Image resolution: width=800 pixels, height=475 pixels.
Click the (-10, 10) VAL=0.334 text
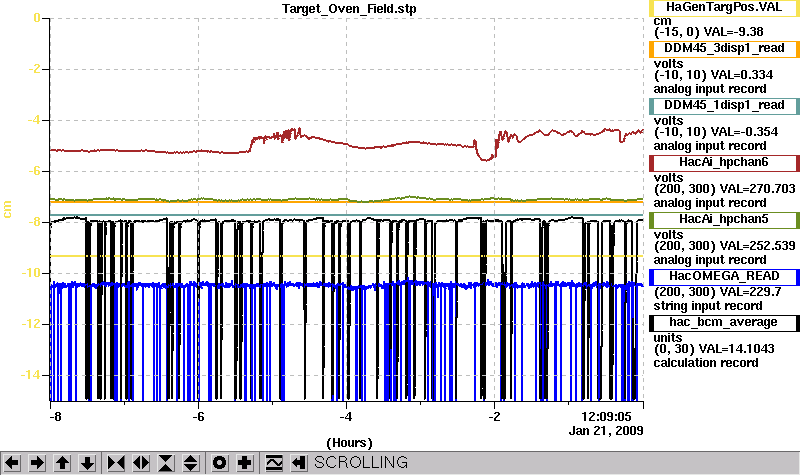tap(713, 75)
